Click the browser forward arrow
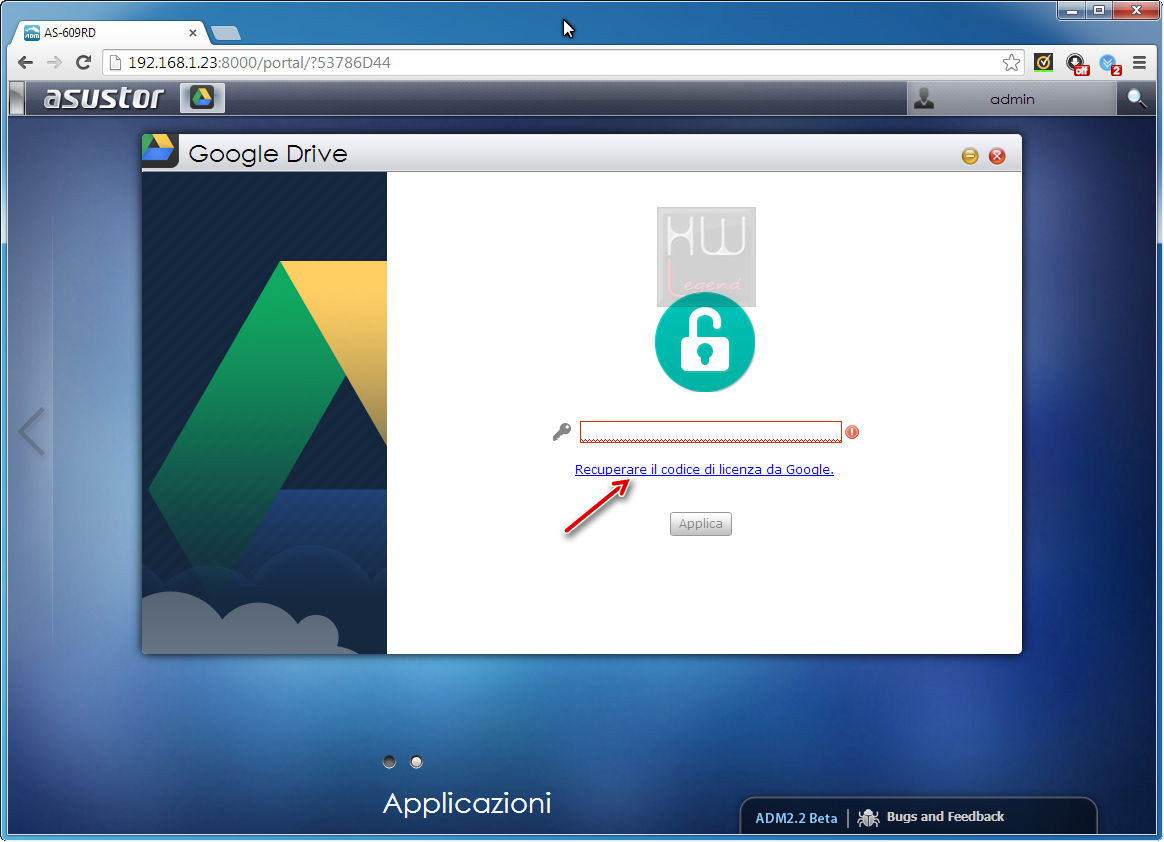 click(54, 62)
